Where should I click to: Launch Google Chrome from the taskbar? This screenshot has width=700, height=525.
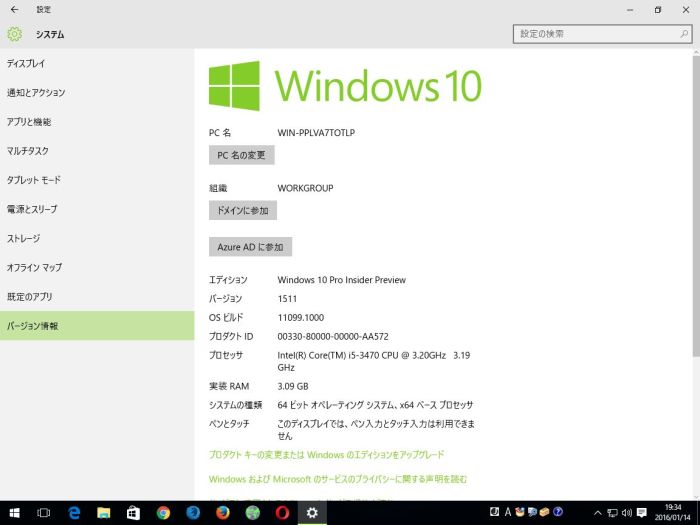pos(163,512)
